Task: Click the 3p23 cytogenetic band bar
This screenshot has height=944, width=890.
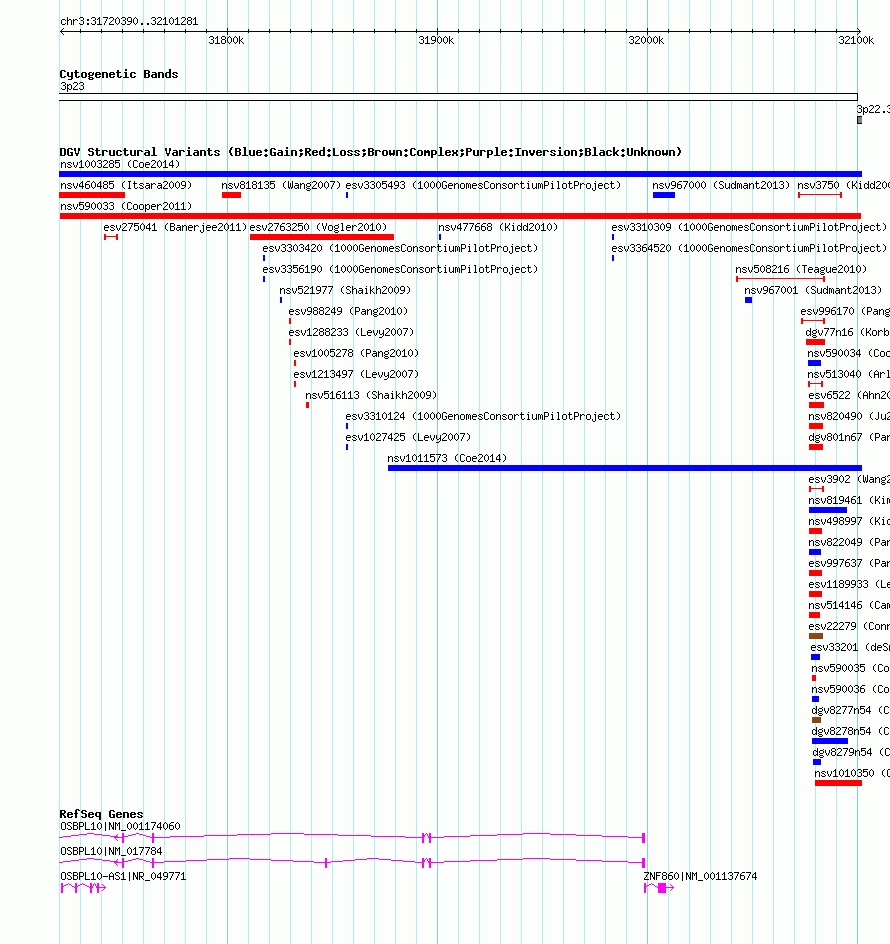Action: click(x=458, y=97)
